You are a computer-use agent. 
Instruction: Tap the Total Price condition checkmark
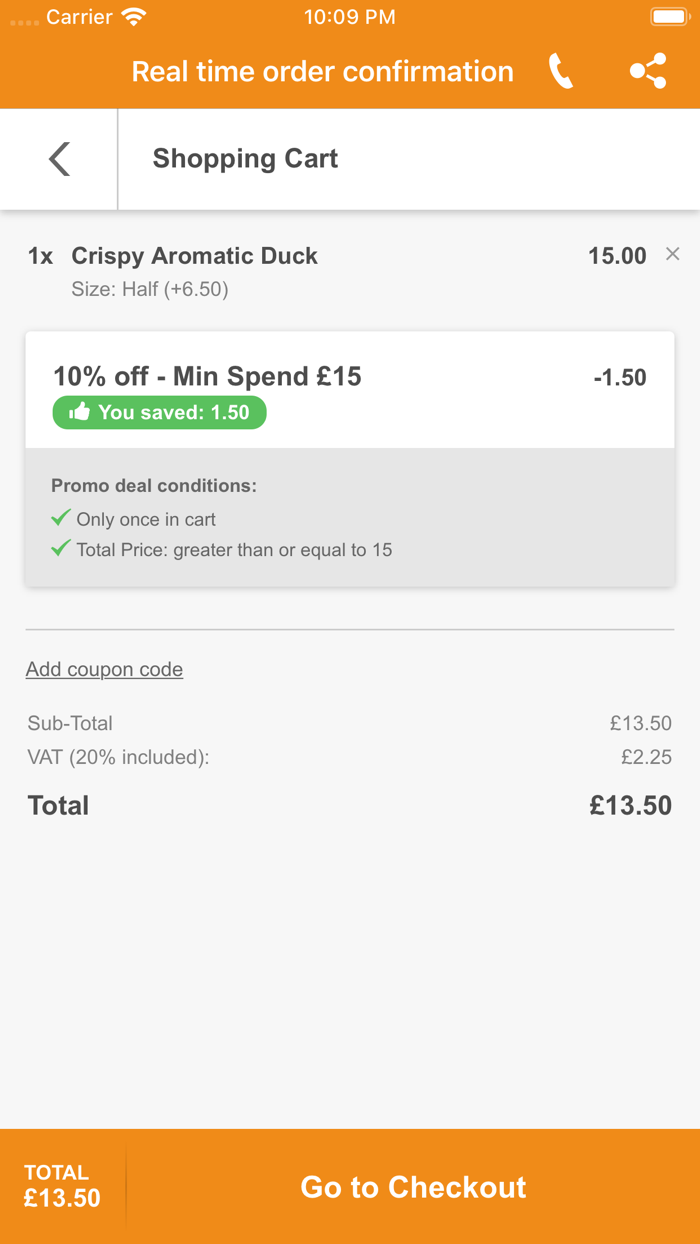tap(61, 548)
